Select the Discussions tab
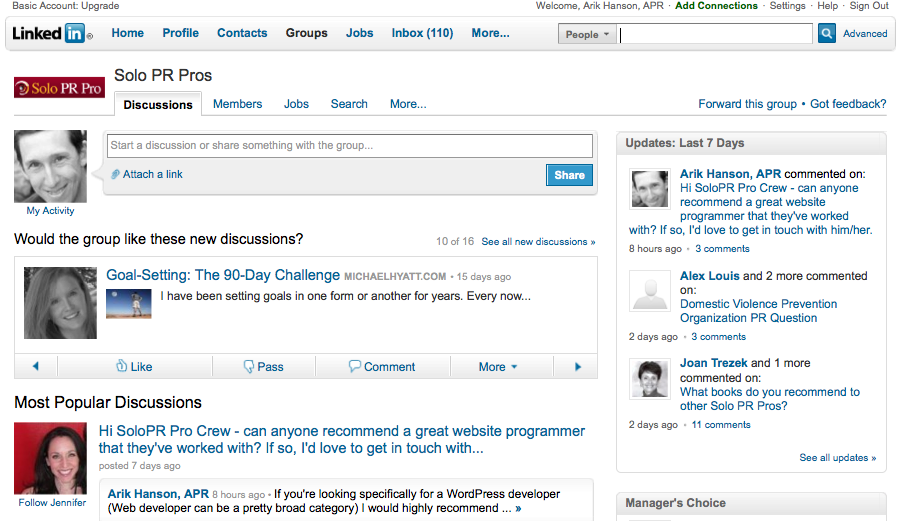This screenshot has height=521, width=897. click(x=158, y=105)
